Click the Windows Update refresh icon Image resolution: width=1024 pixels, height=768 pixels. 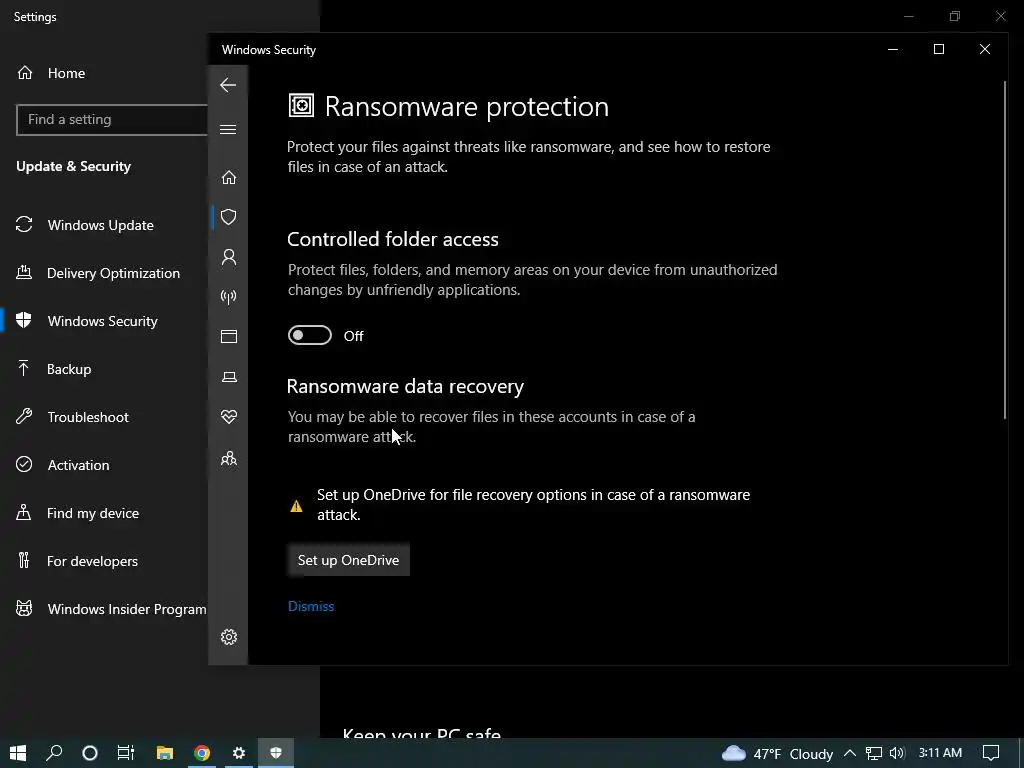coord(24,225)
